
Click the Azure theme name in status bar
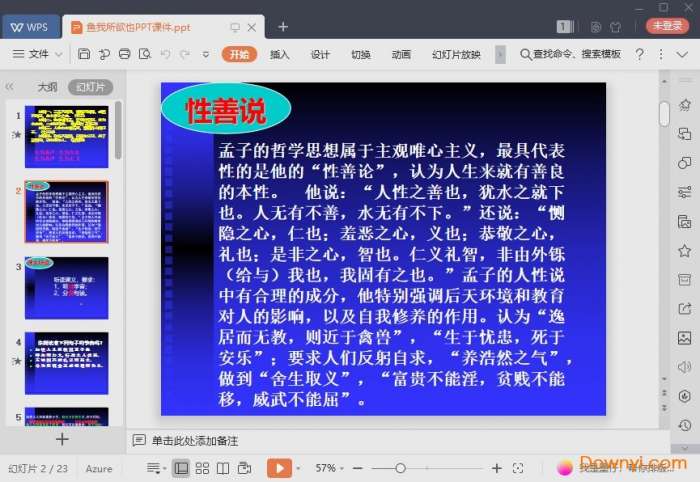click(99, 469)
